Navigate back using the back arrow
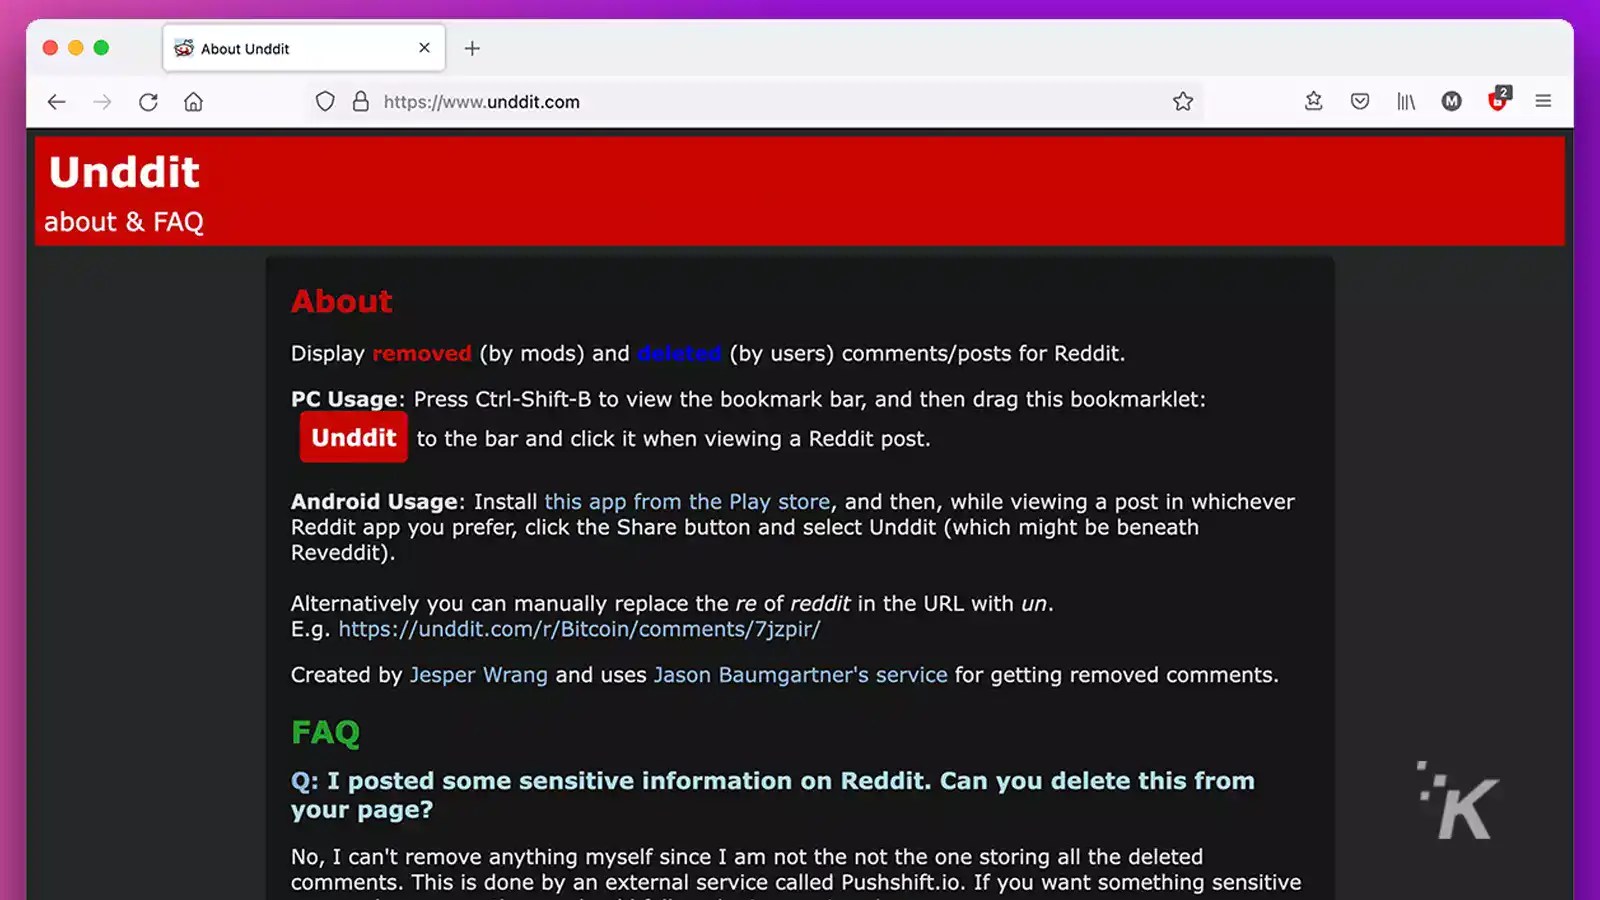The width and height of the screenshot is (1600, 900). [56, 101]
